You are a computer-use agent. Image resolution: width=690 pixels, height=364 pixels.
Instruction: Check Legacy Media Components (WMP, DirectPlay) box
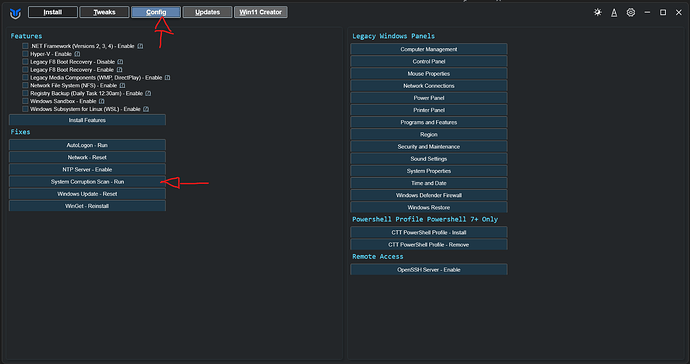click(25, 77)
